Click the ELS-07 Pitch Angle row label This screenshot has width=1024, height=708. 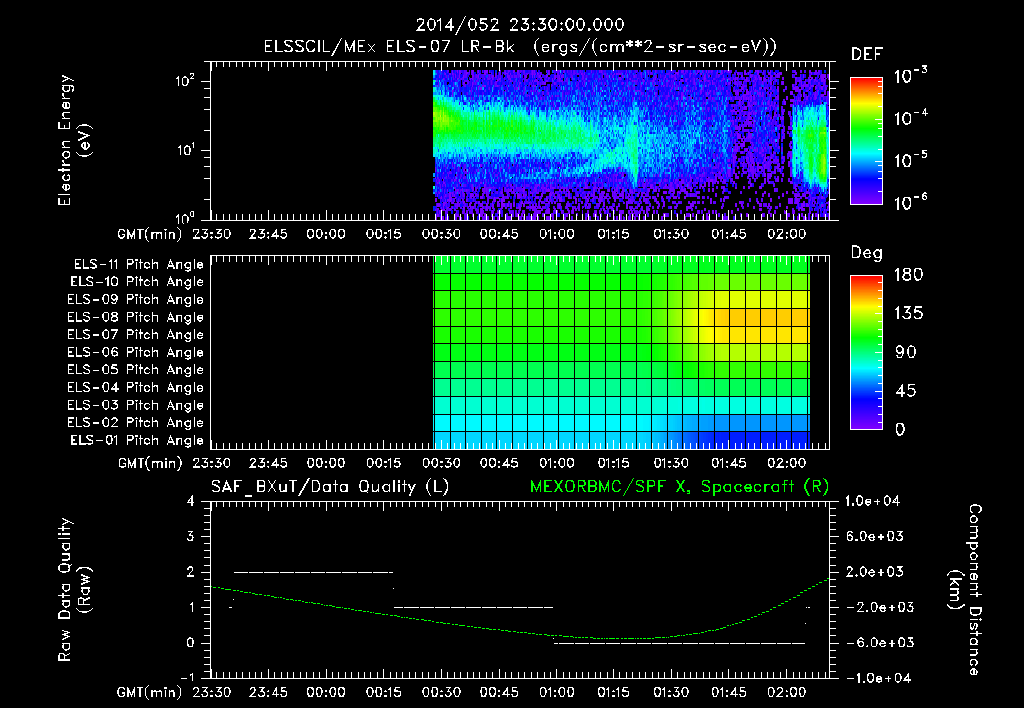pos(136,334)
